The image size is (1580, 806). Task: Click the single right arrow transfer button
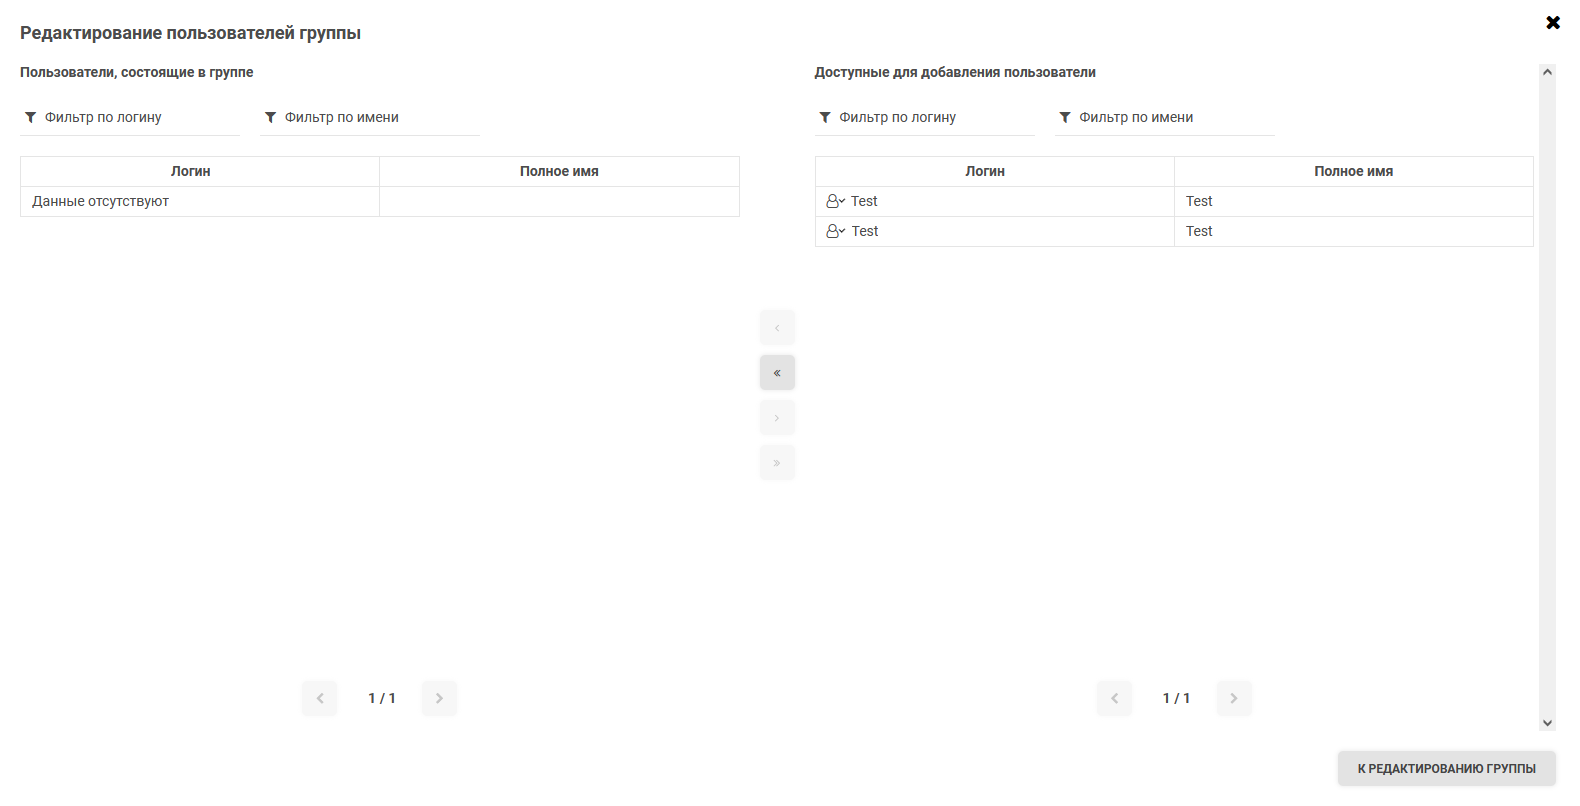(x=777, y=418)
